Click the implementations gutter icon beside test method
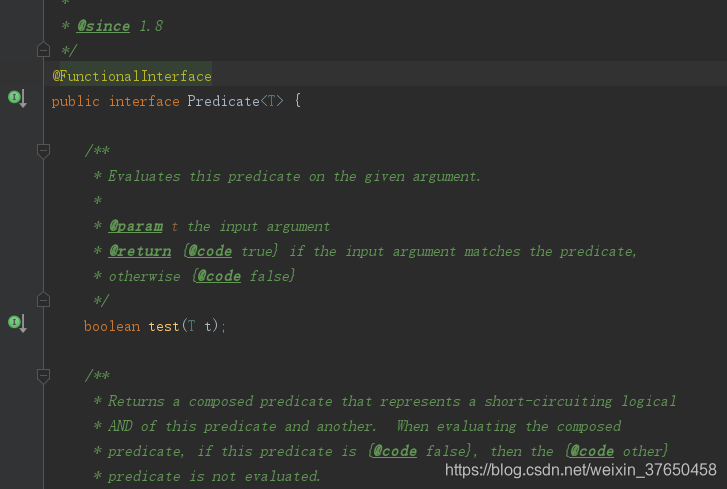The image size is (727, 489). [x=17, y=323]
